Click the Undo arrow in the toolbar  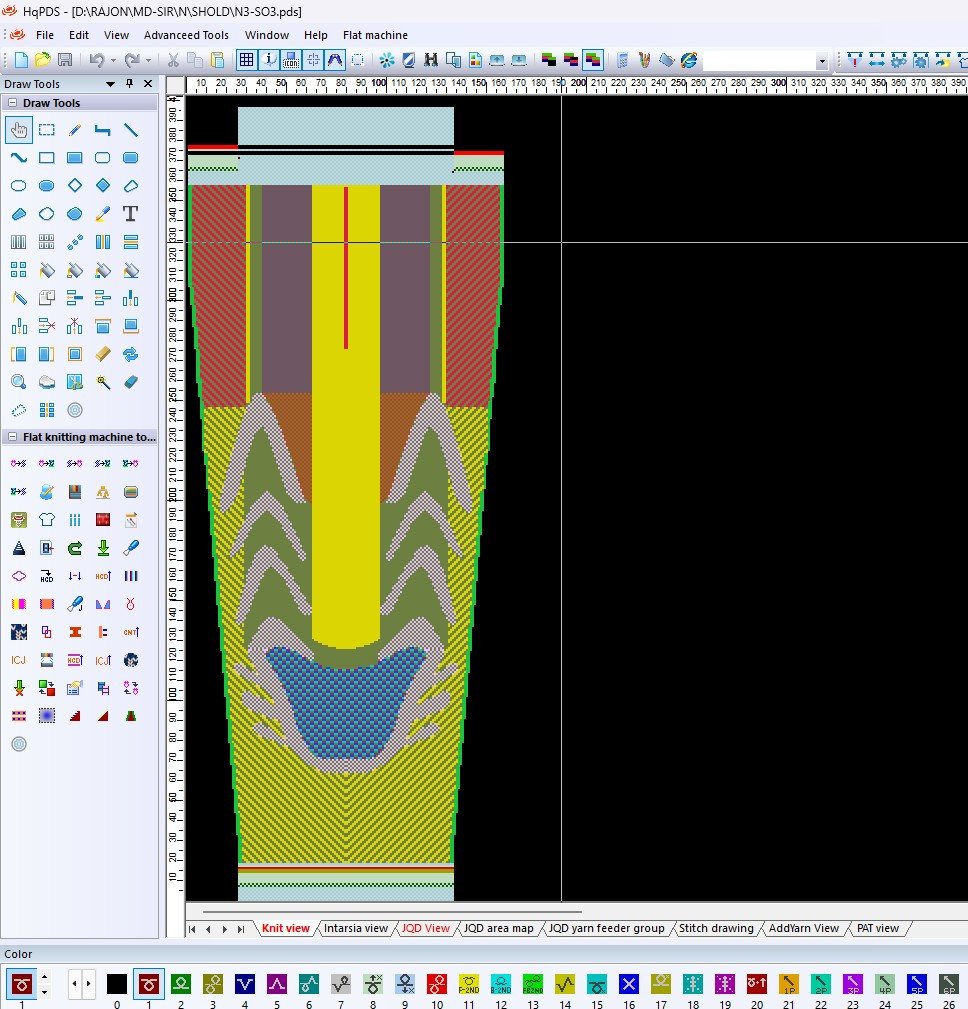click(x=96, y=61)
